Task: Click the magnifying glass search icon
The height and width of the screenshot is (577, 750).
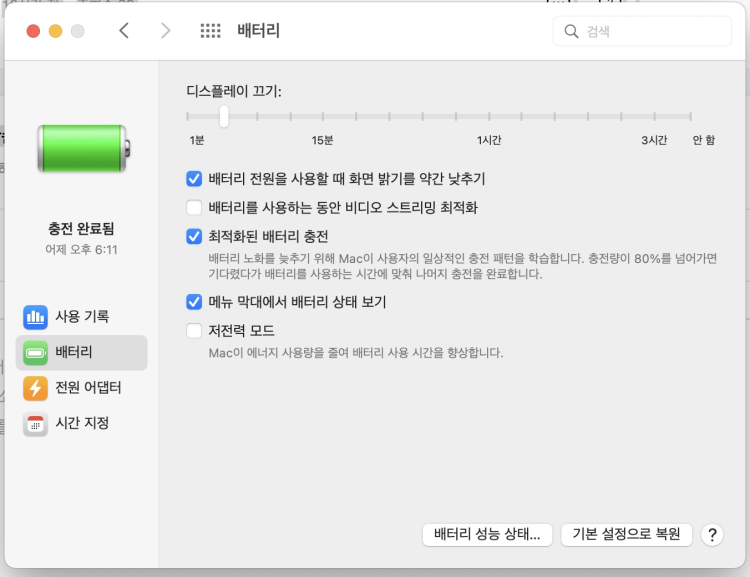Action: pos(571,32)
